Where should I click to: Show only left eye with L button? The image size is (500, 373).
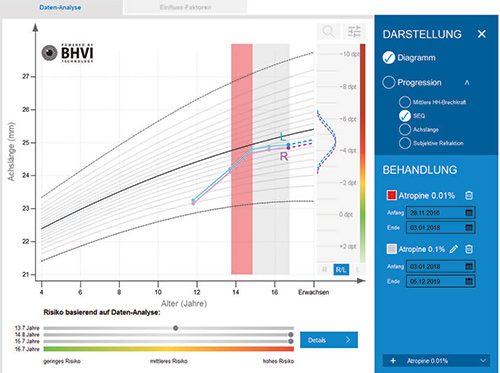[x=357, y=269]
